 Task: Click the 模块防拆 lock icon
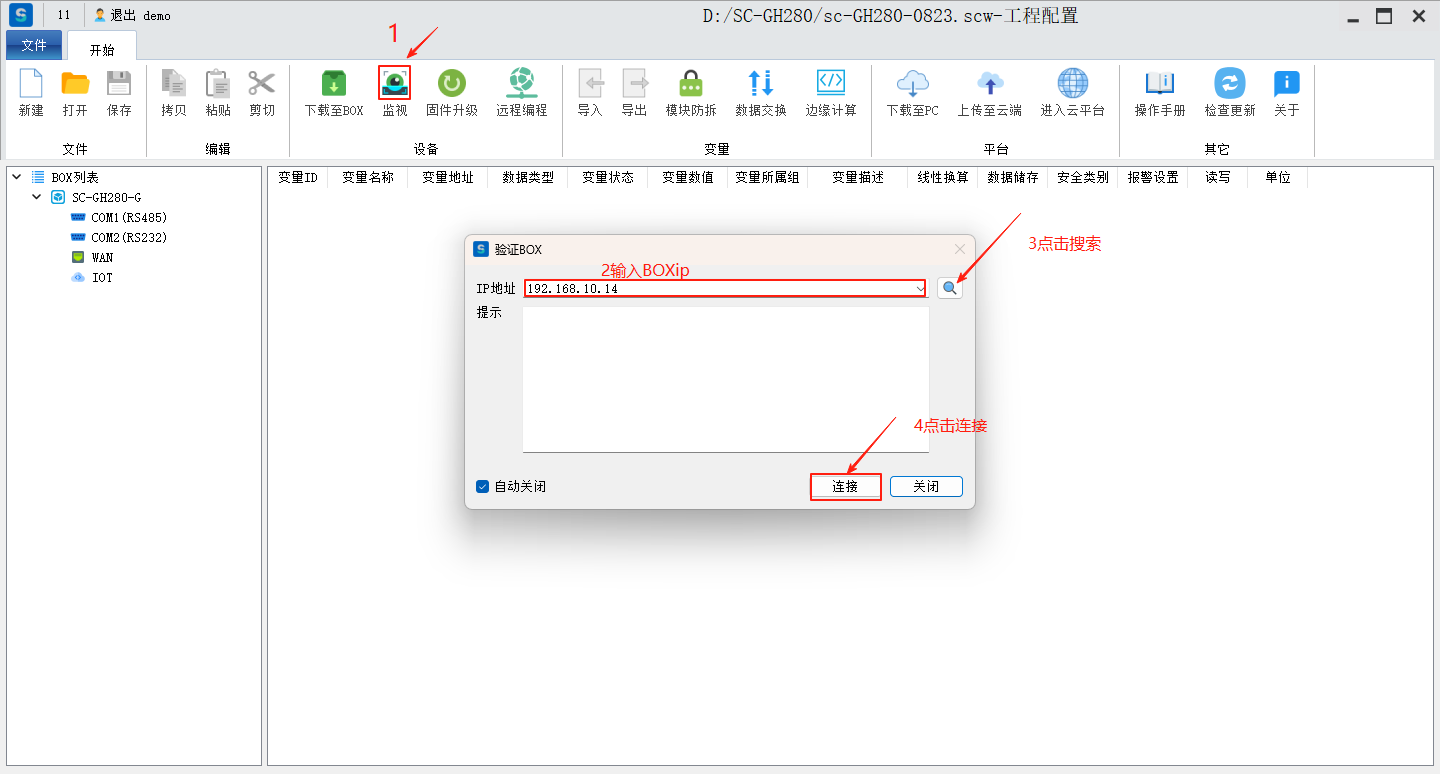(x=690, y=84)
